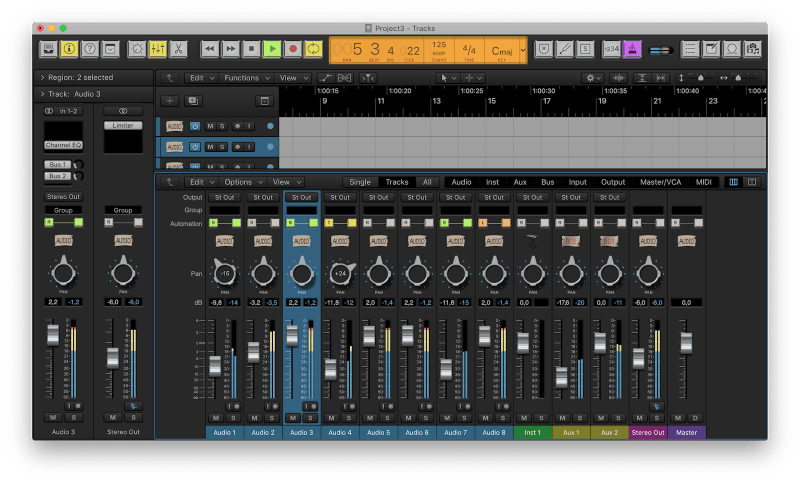Screen dimensions: 800x483
Task: Add new track with plus button
Action: tap(169, 101)
